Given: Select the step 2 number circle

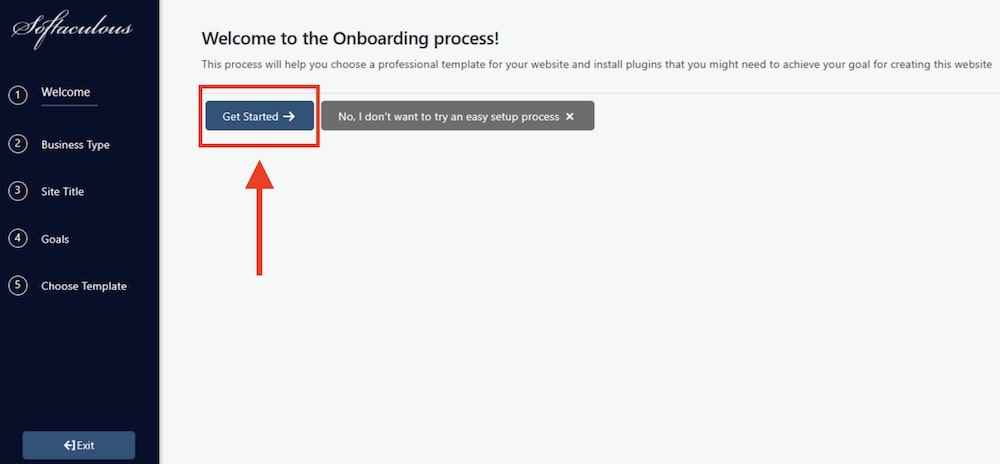Looking at the screenshot, I should [x=17, y=144].
